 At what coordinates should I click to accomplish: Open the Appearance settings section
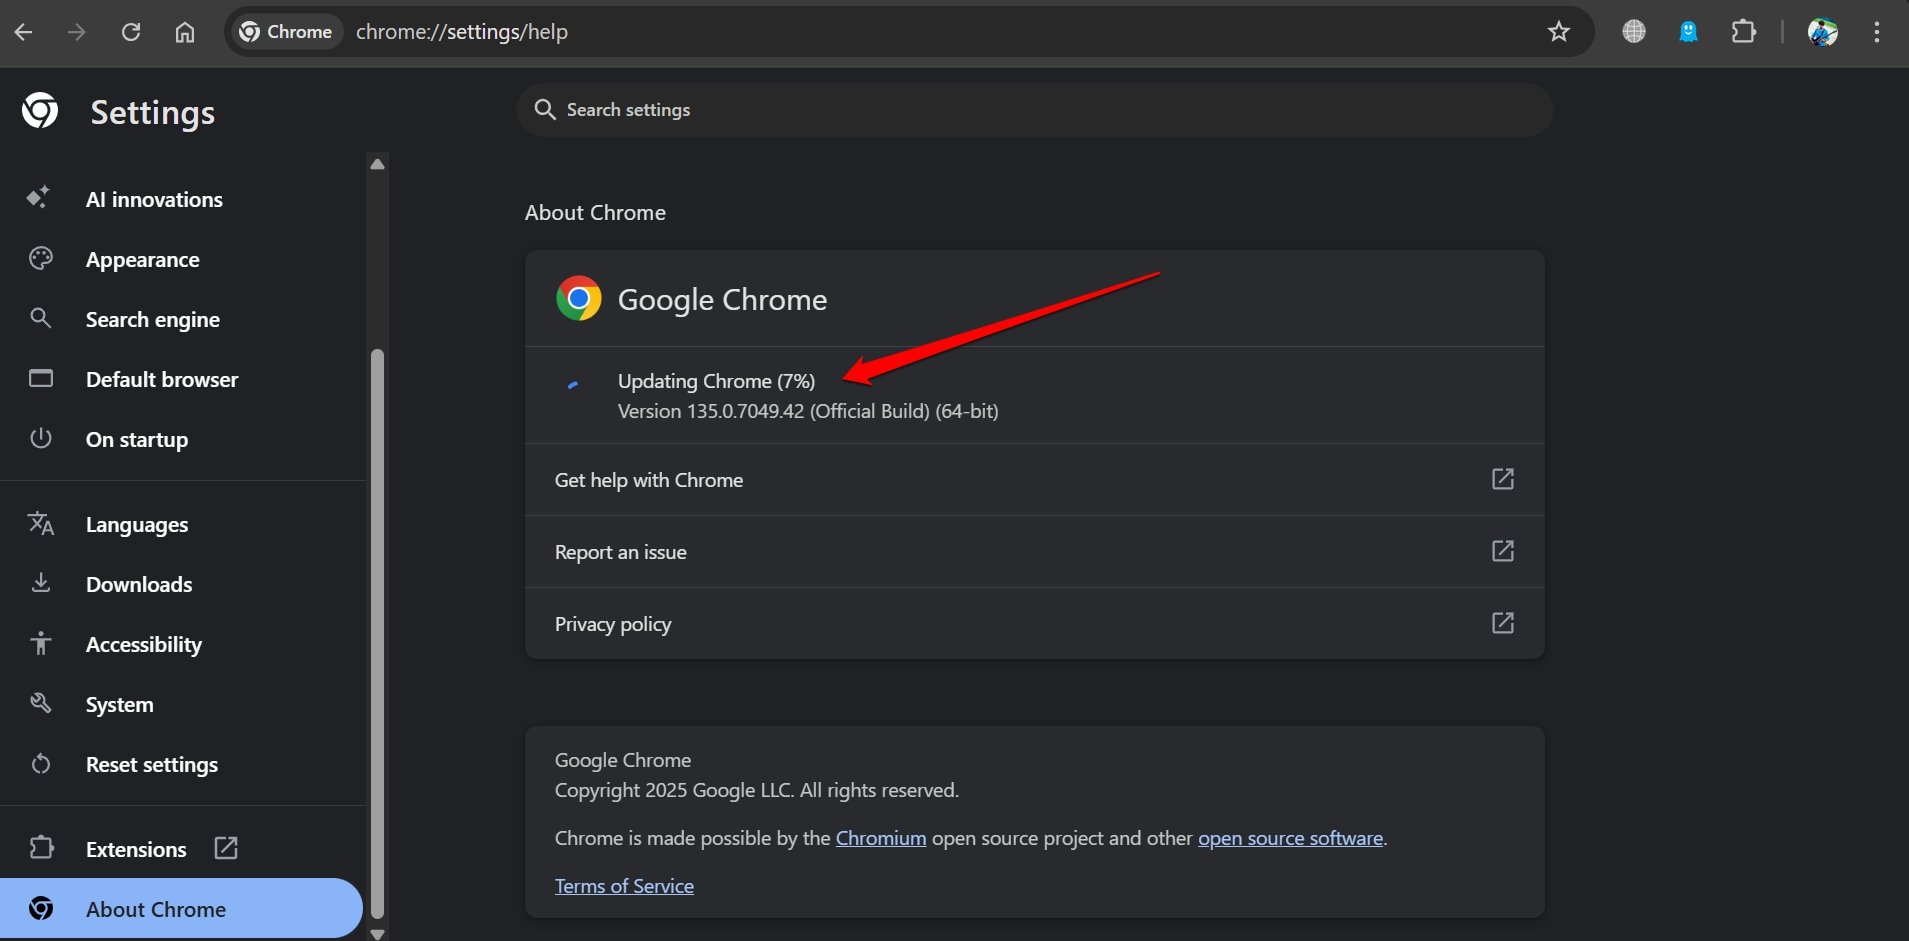[x=143, y=259]
